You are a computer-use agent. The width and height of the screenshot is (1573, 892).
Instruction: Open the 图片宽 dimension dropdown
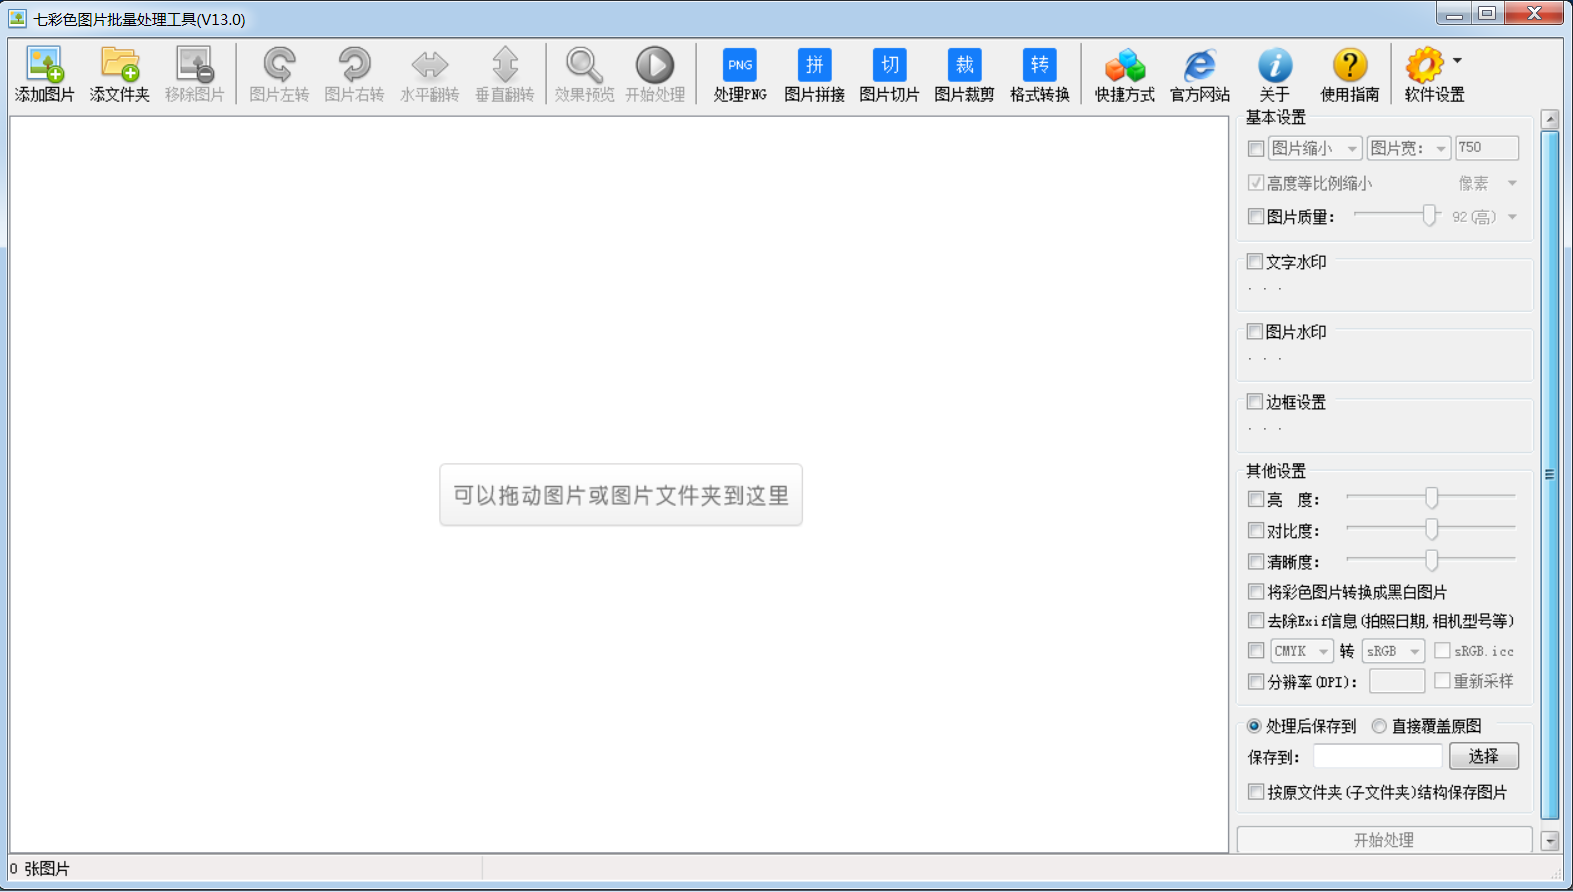click(x=1409, y=148)
